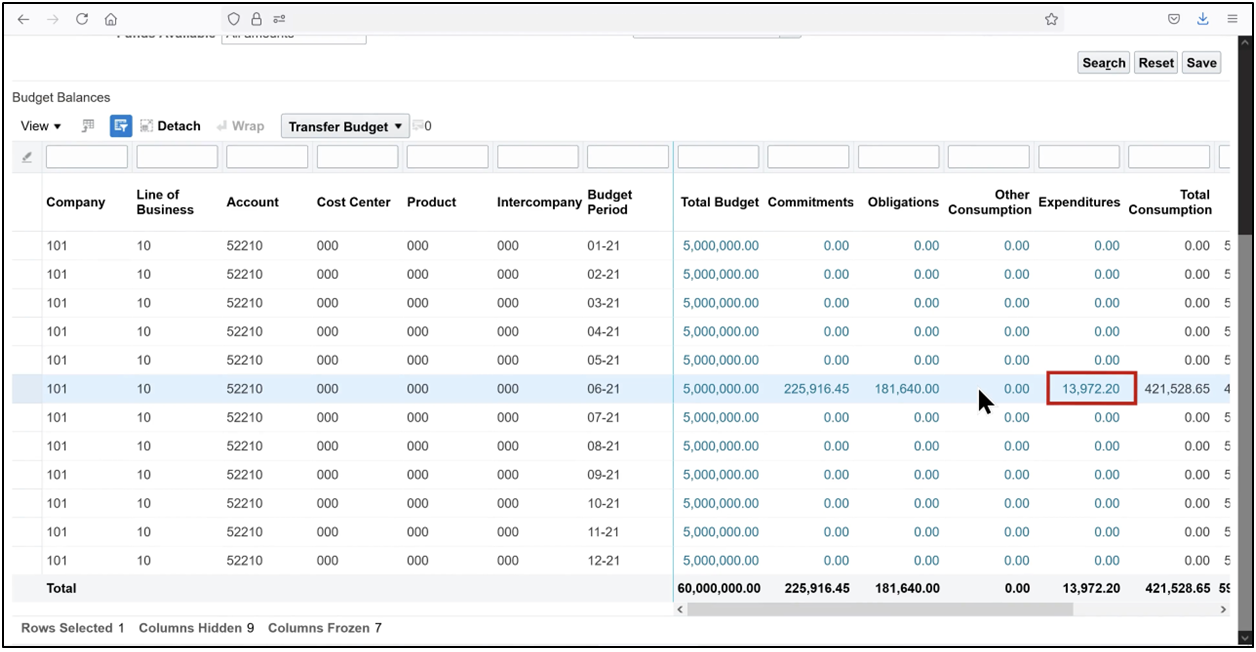Click the Reset button
The image size is (1256, 652).
pyautogui.click(x=1155, y=62)
